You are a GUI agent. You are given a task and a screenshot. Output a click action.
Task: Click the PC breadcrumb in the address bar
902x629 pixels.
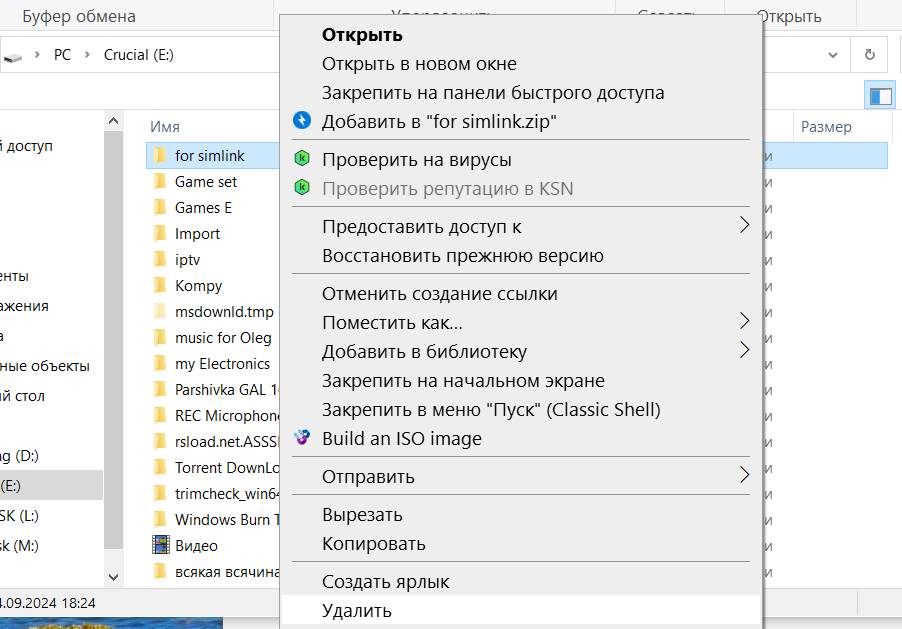[x=62, y=55]
